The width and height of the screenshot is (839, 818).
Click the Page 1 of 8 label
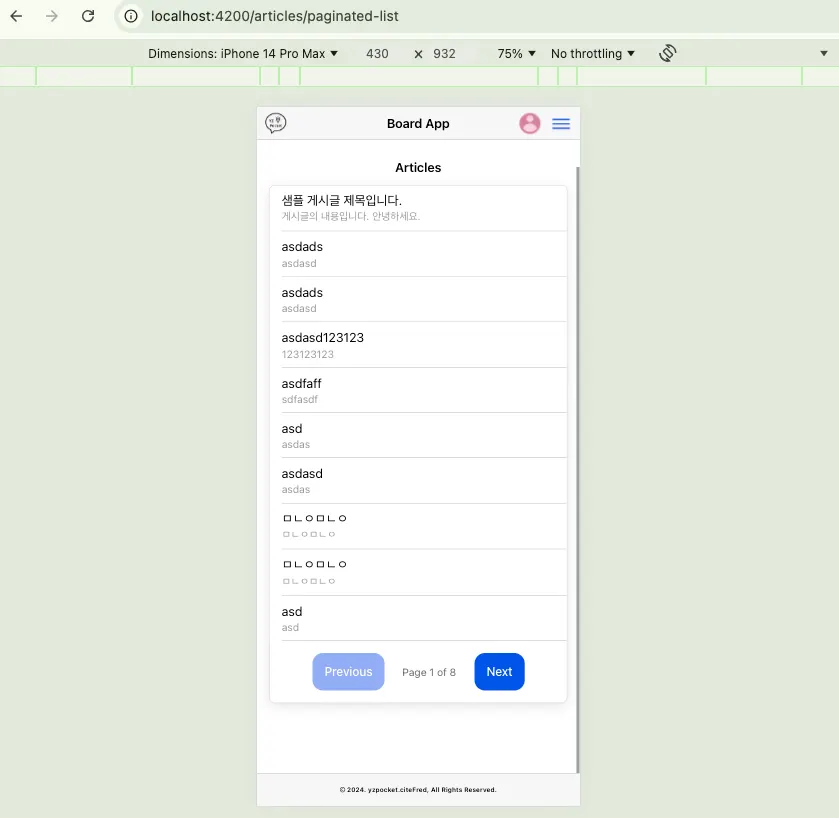[x=429, y=672]
